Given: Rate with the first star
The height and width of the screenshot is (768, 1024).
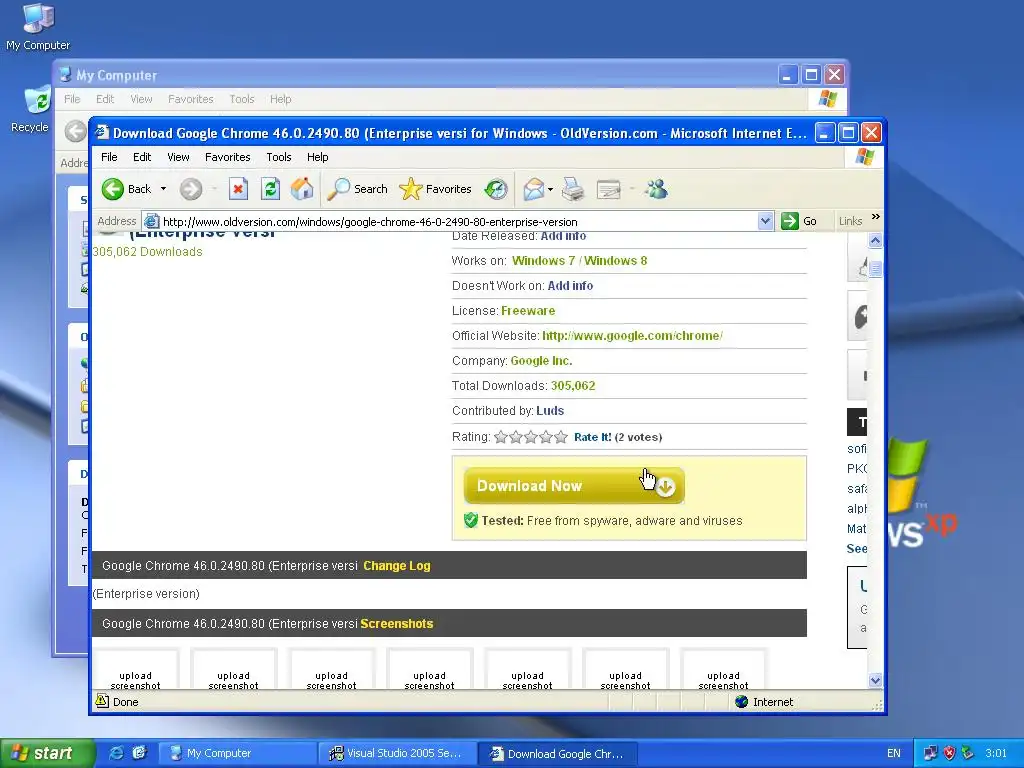Looking at the screenshot, I should pyautogui.click(x=501, y=437).
